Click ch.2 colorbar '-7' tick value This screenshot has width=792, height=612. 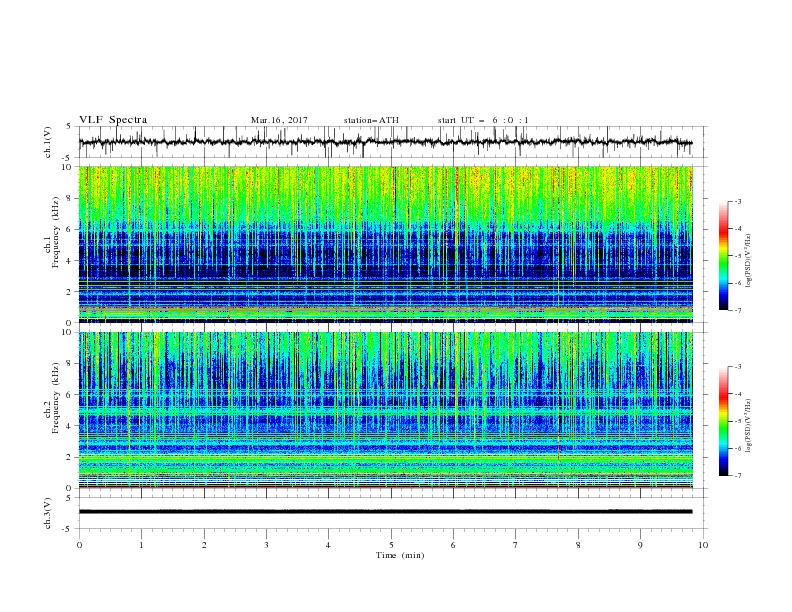pos(737,476)
